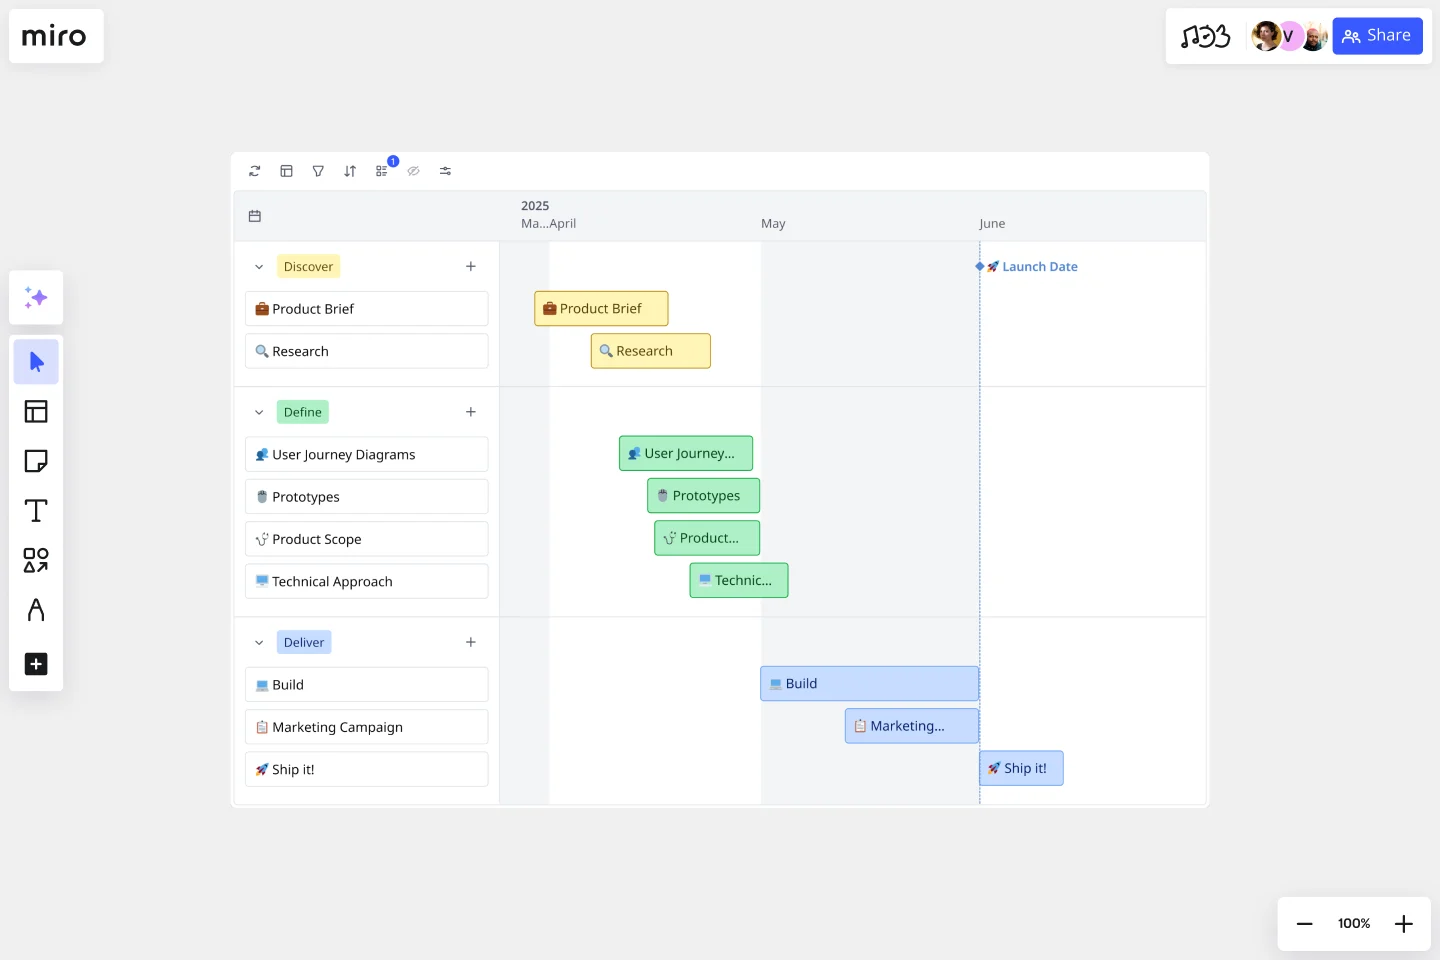
Task: Click the Marketing... timeline bar
Action: [912, 726]
